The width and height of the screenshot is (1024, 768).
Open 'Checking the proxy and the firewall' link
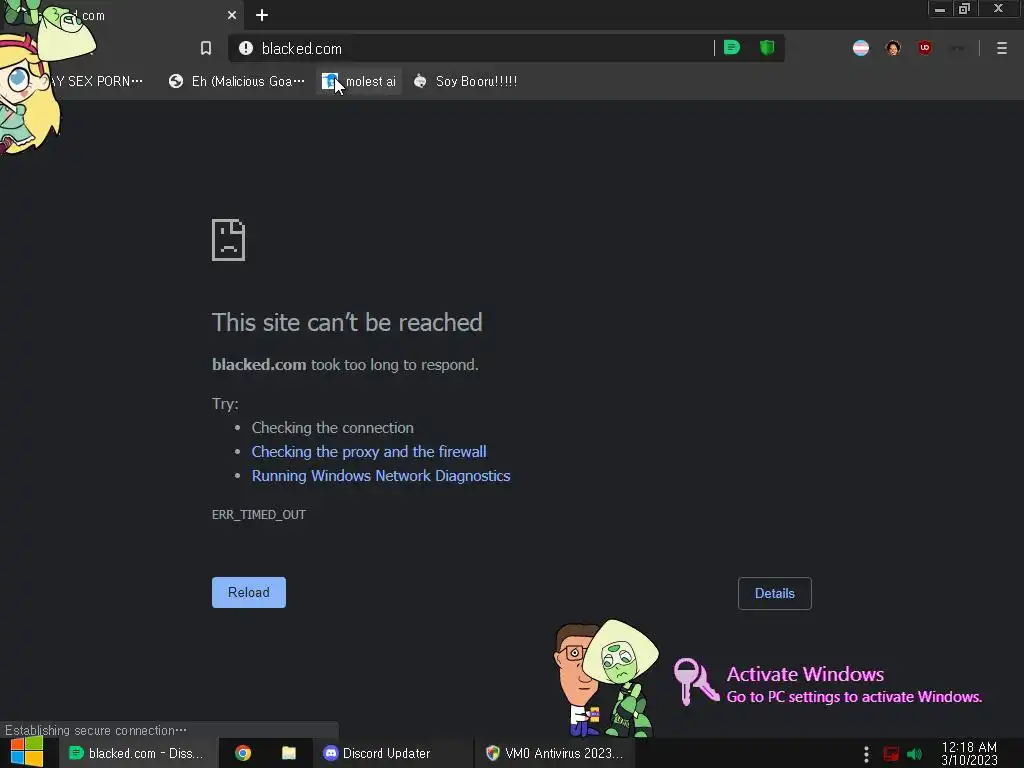point(369,451)
